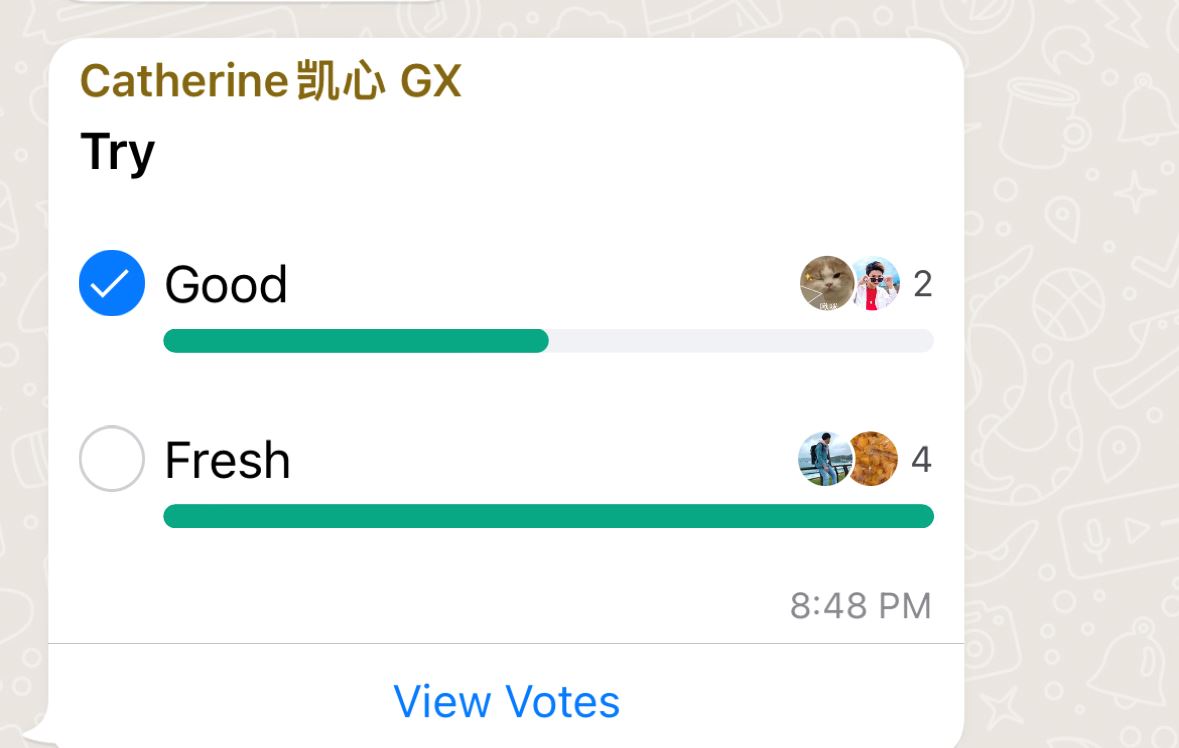Viewport: 1179px width, 748px height.
Task: Expand vote details via View Votes
Action: coord(507,701)
